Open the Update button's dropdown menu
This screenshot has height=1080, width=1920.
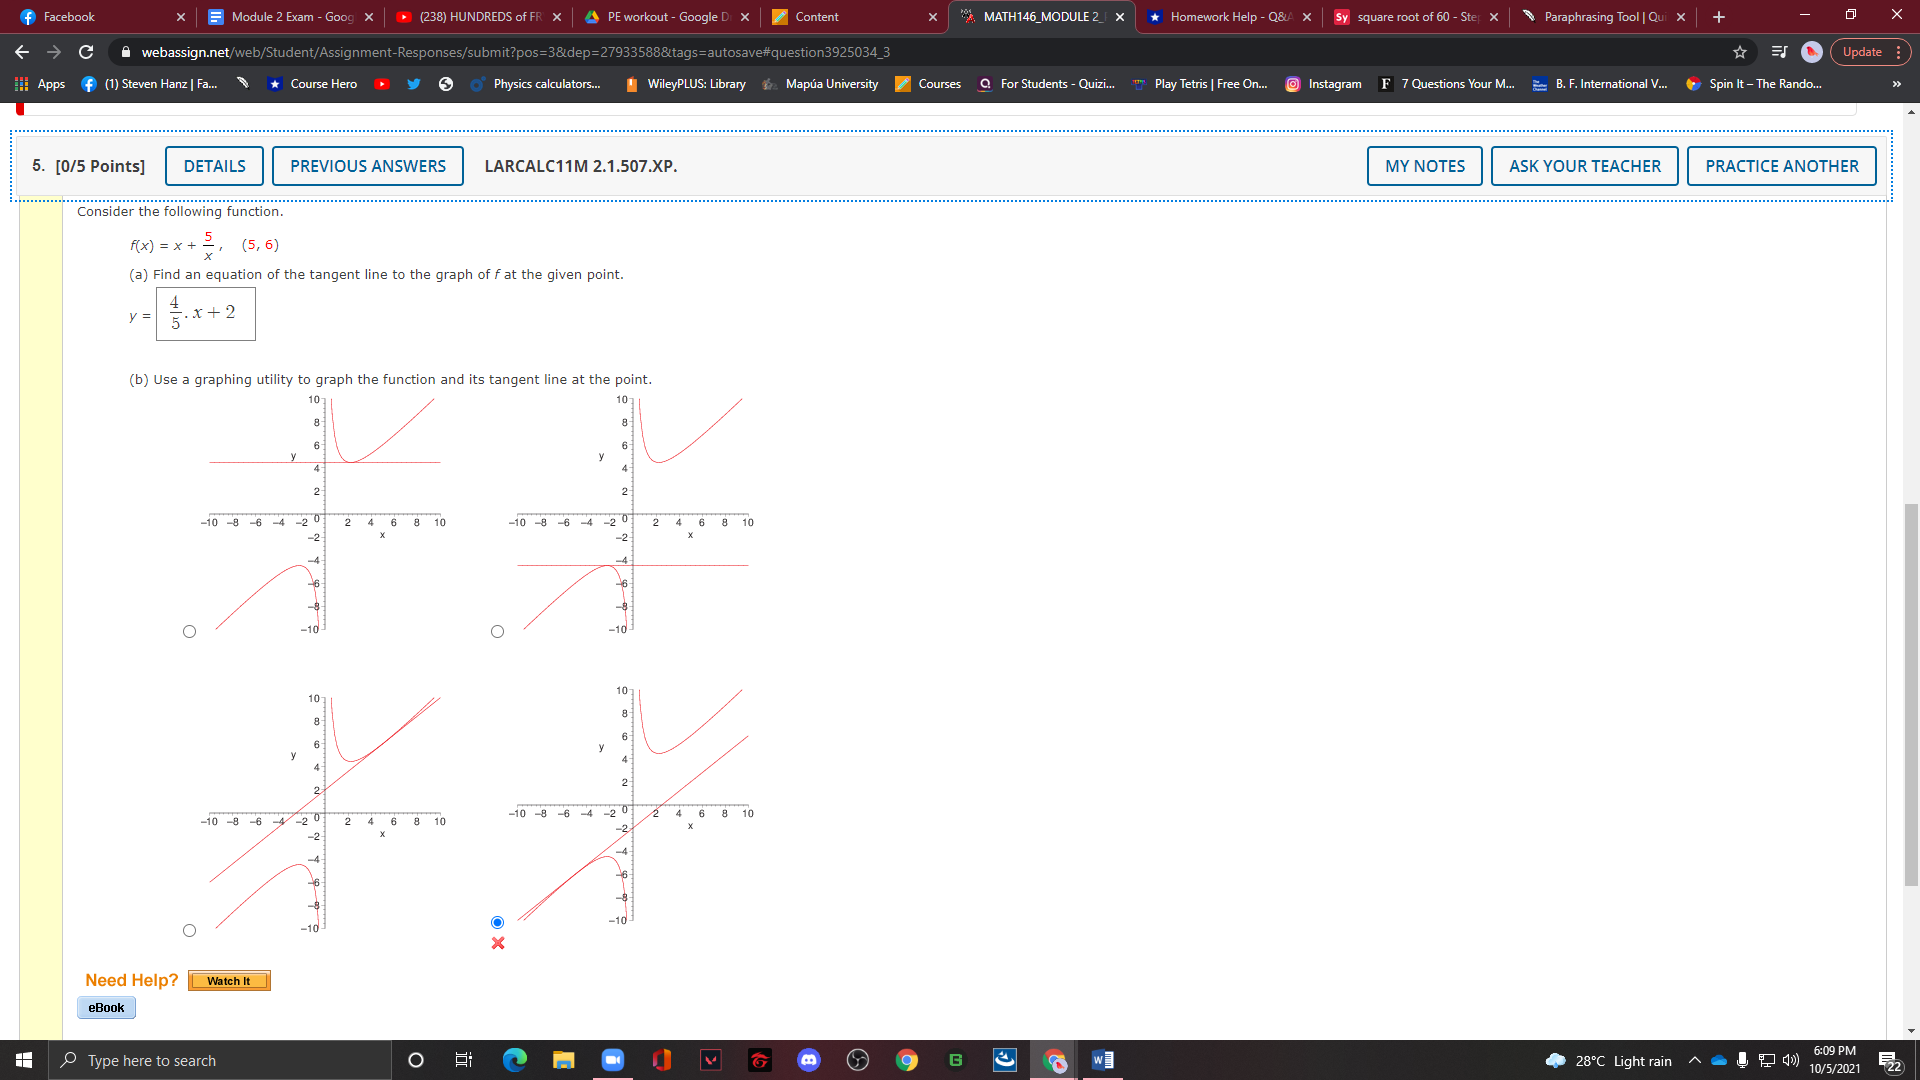tap(1898, 52)
